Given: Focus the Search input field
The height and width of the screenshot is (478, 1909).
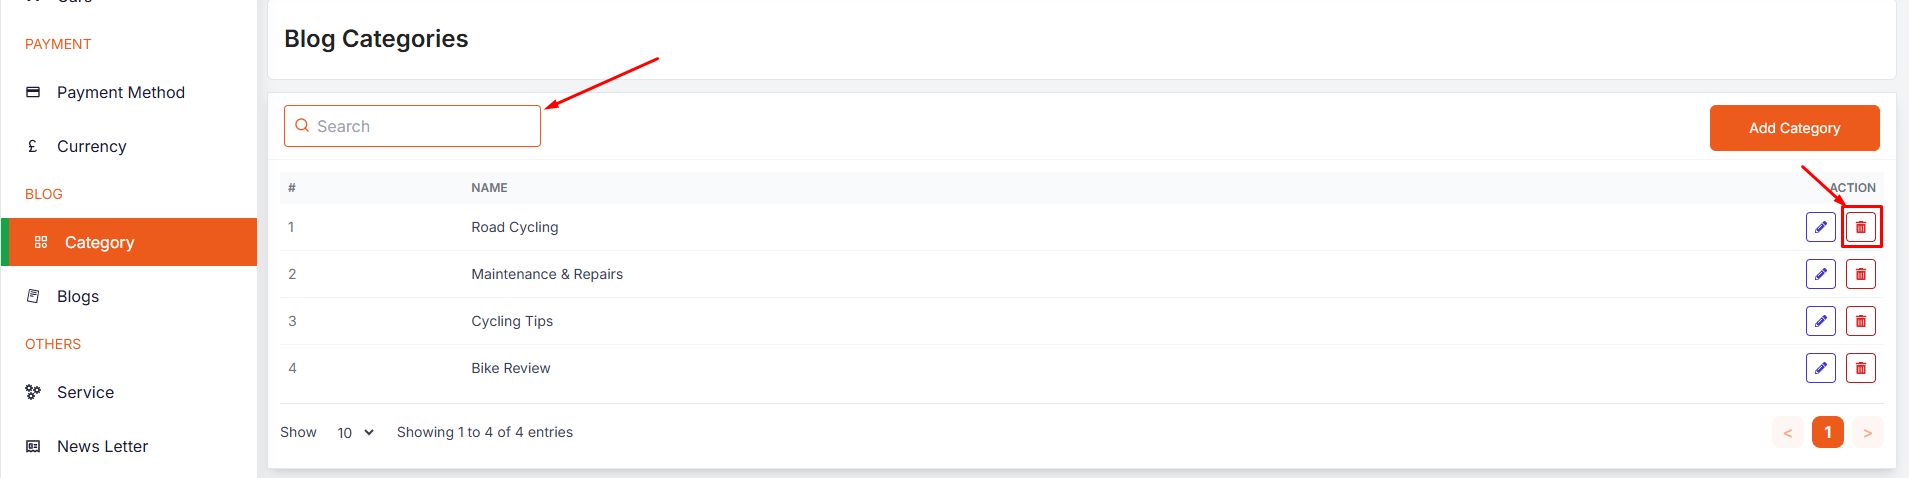Looking at the screenshot, I should [x=425, y=126].
